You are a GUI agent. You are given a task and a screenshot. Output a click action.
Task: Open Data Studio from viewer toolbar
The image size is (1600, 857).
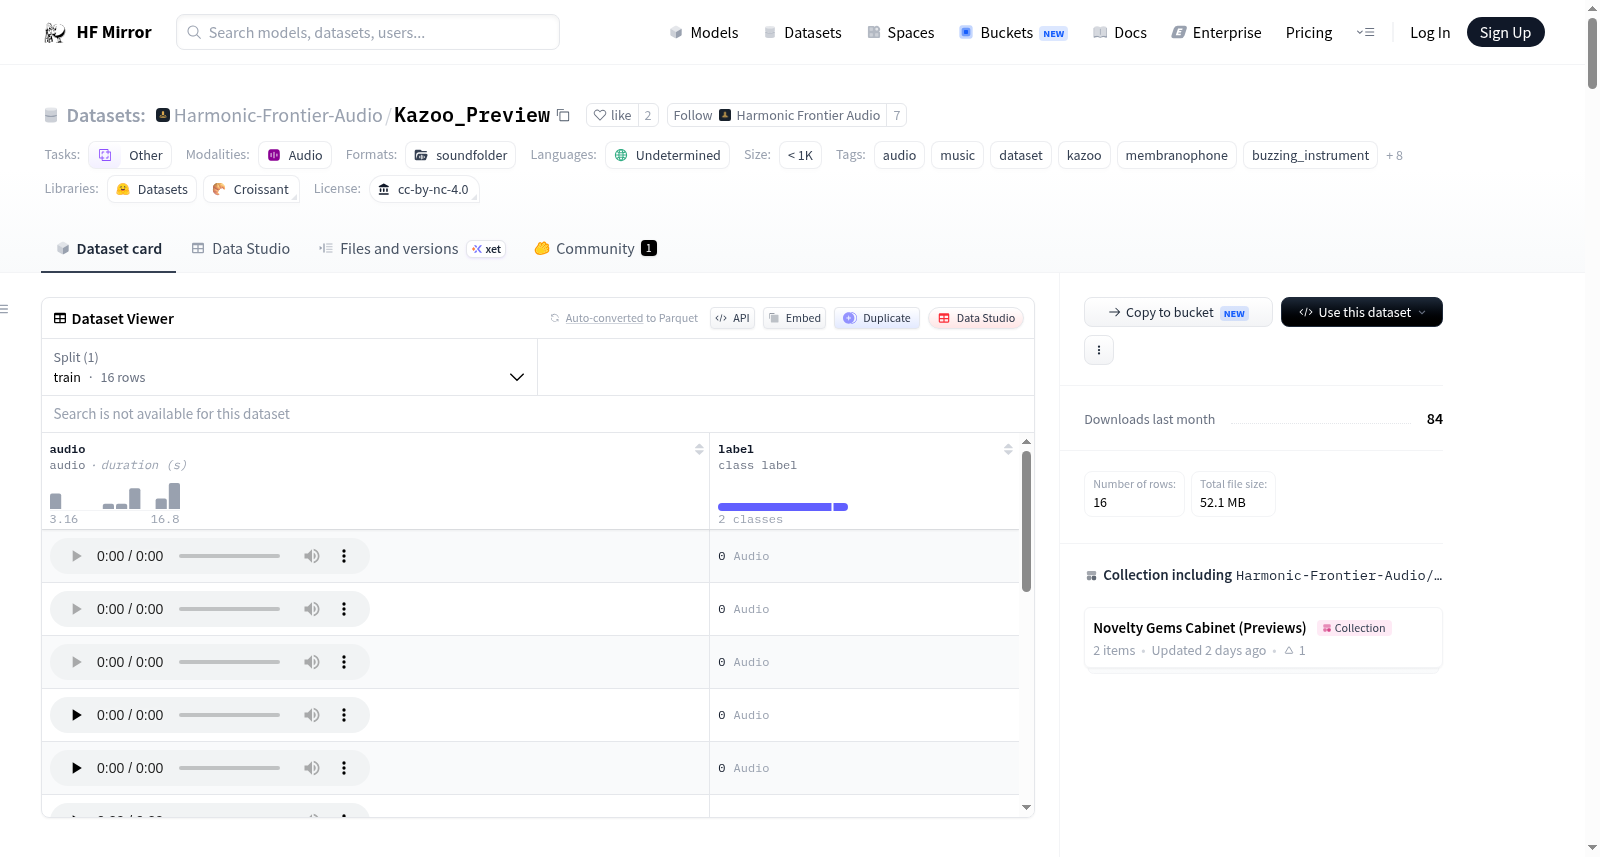coord(976,318)
